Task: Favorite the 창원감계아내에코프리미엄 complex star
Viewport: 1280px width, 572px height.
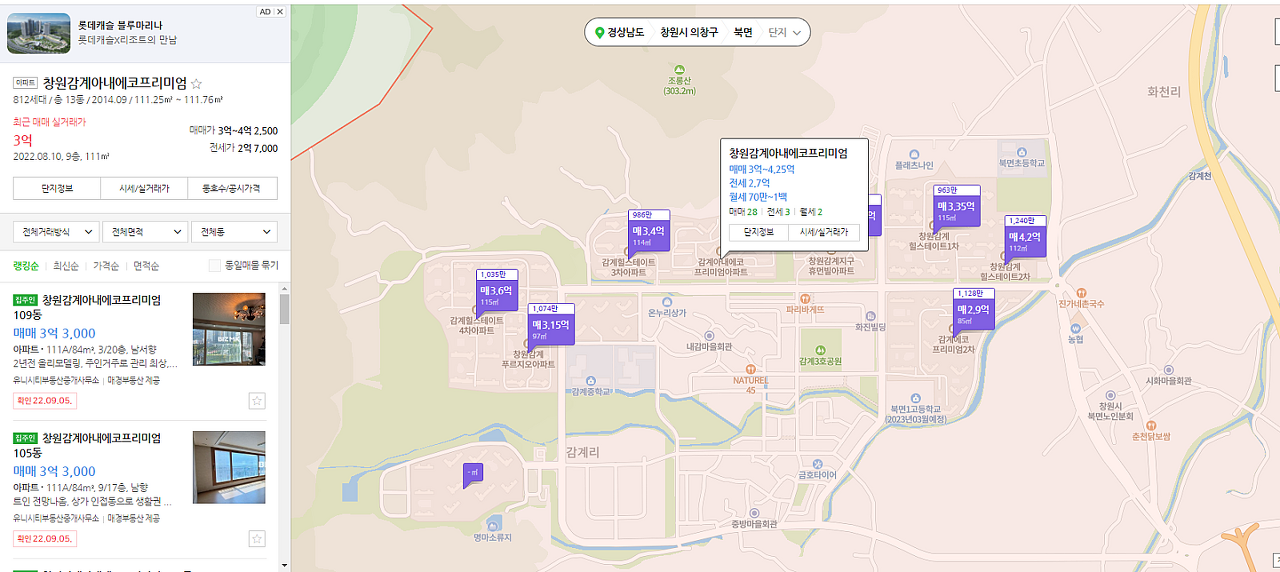Action: [x=197, y=83]
